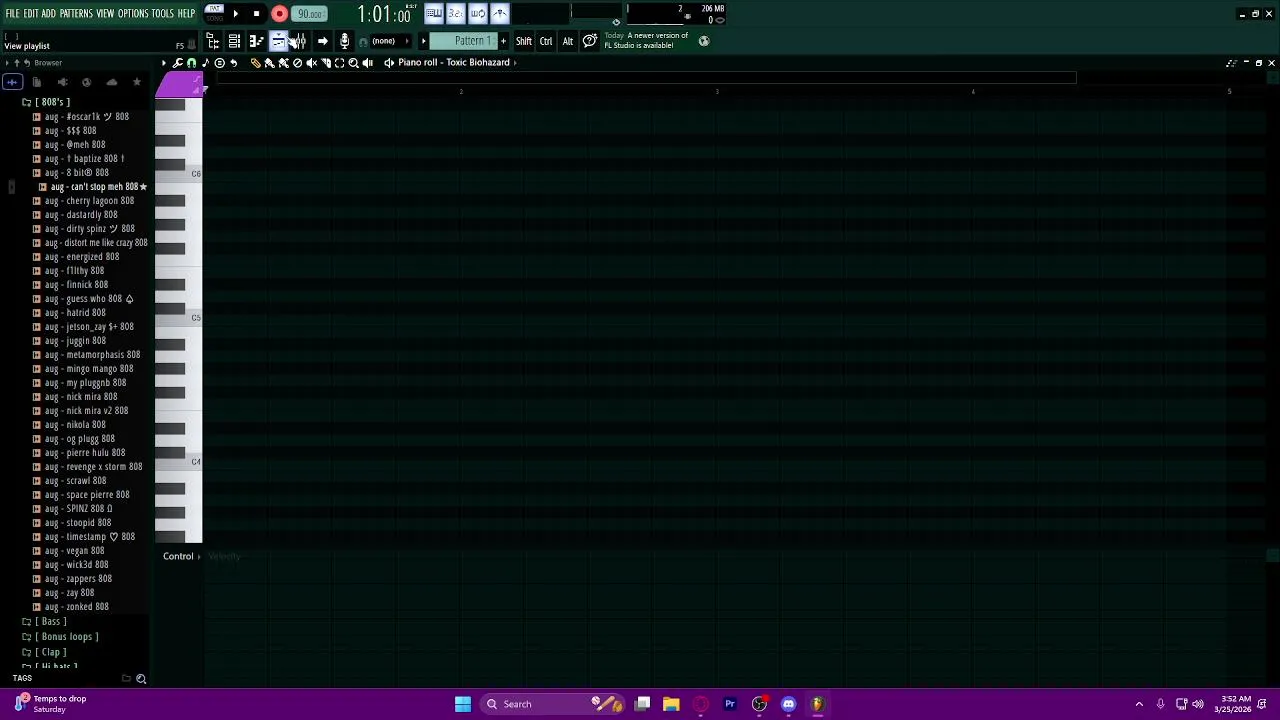Screen dimensions: 1280x720
Task: Click the stop button
Action: tap(256, 13)
